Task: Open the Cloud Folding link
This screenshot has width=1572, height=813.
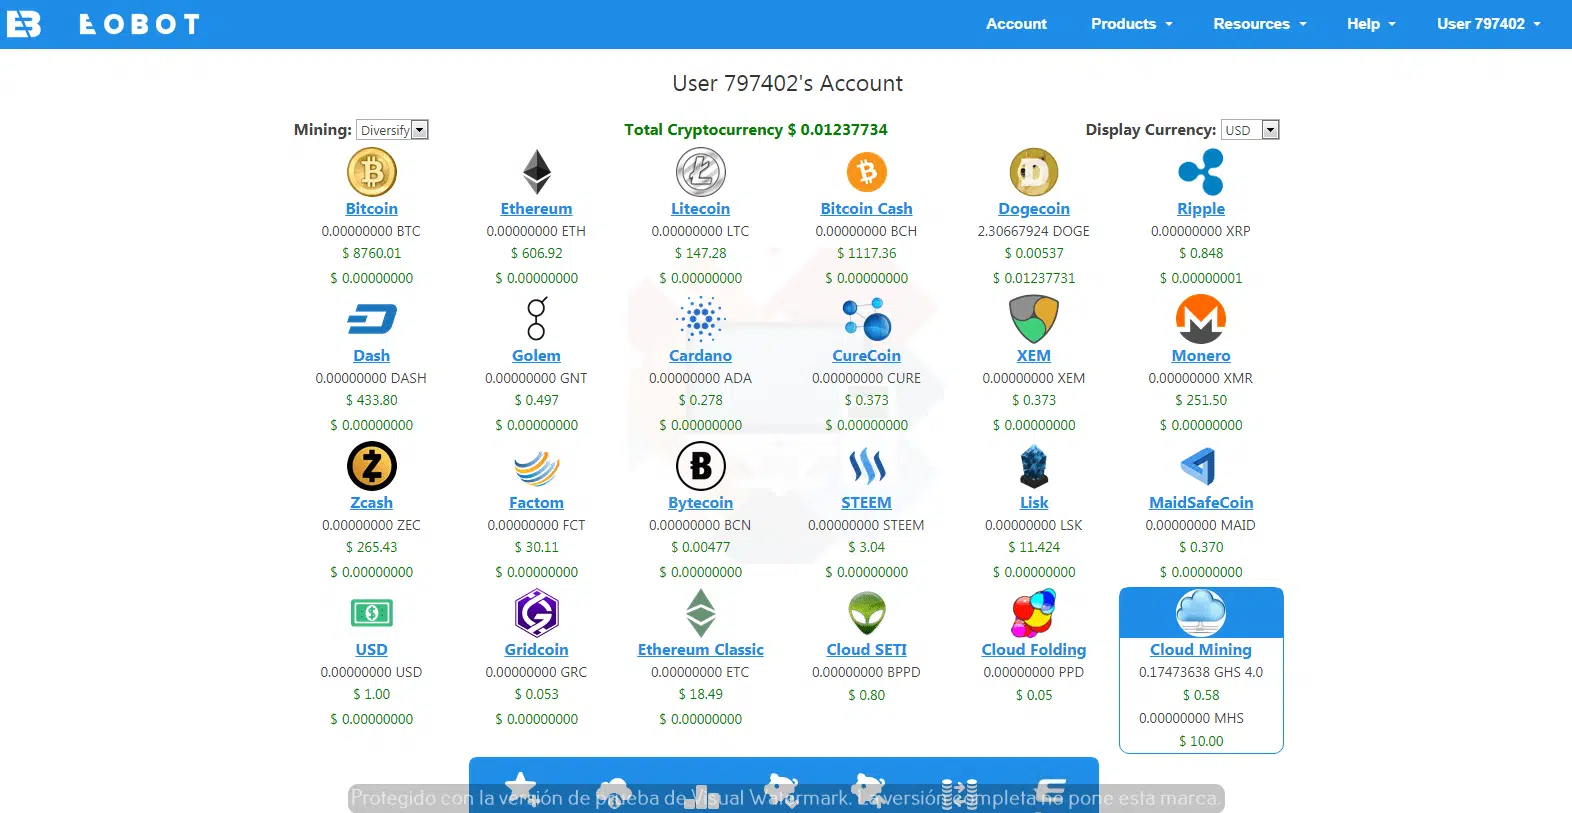Action: (1034, 650)
